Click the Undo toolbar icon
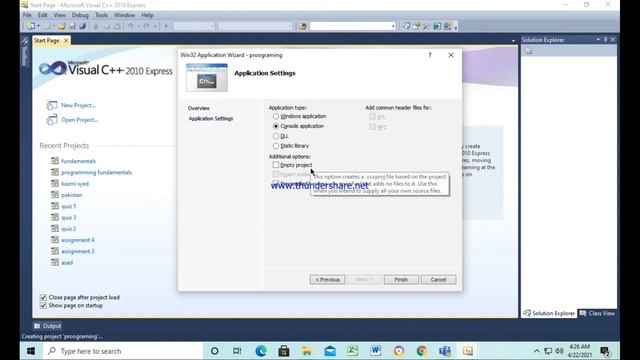The width and height of the screenshot is (640, 360). pos(130,26)
